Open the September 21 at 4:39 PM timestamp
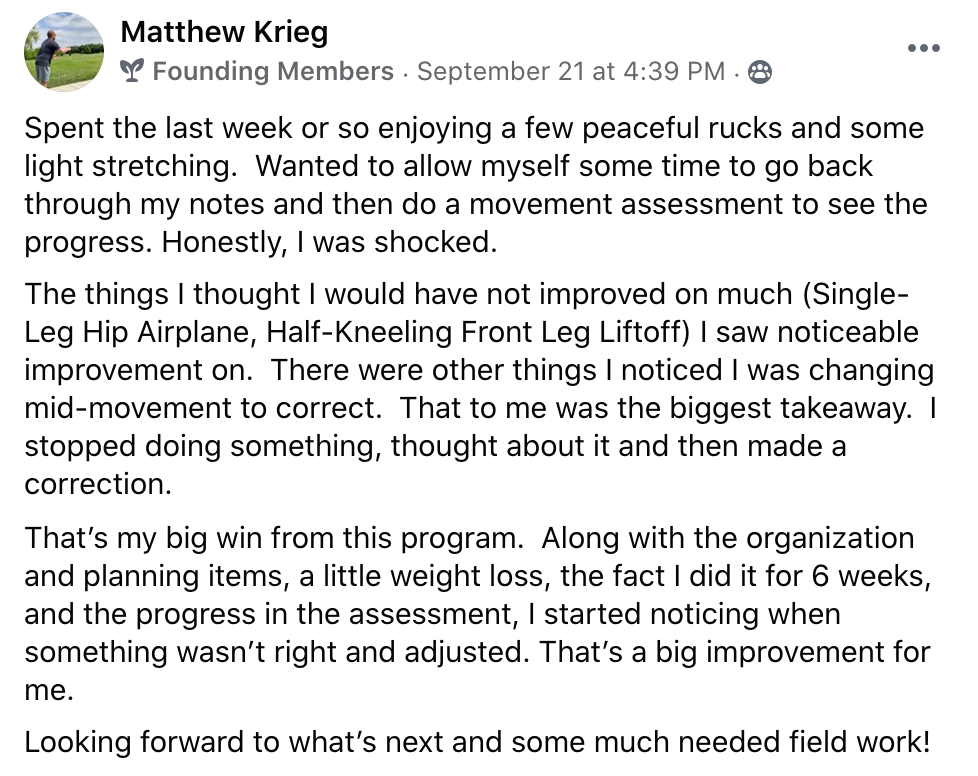 [570, 71]
